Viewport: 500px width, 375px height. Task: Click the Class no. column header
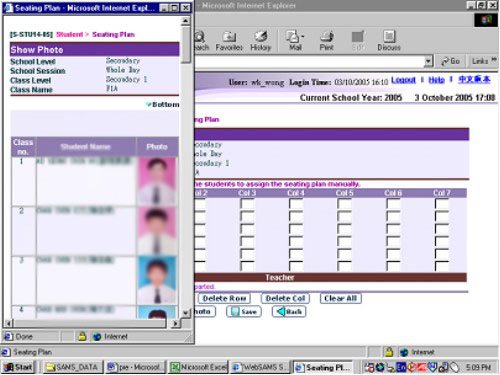(23, 147)
